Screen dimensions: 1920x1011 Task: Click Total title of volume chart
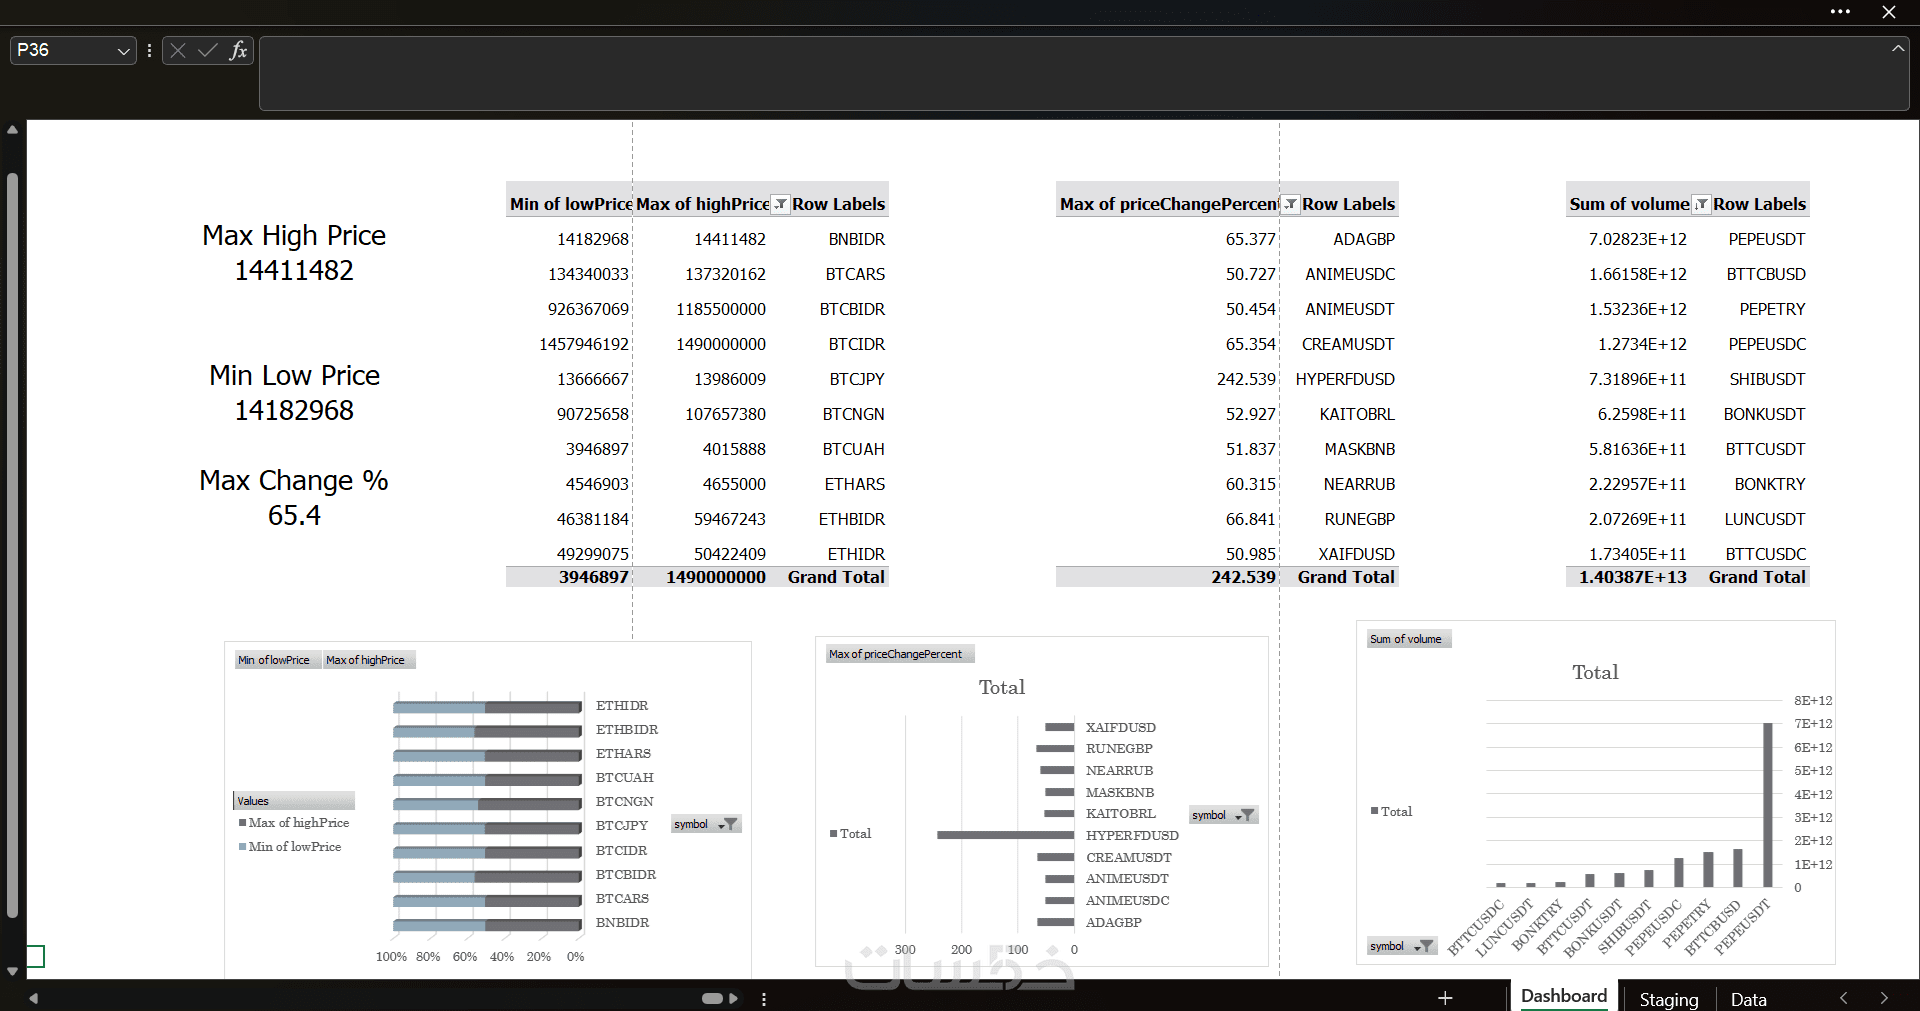pos(1595,672)
